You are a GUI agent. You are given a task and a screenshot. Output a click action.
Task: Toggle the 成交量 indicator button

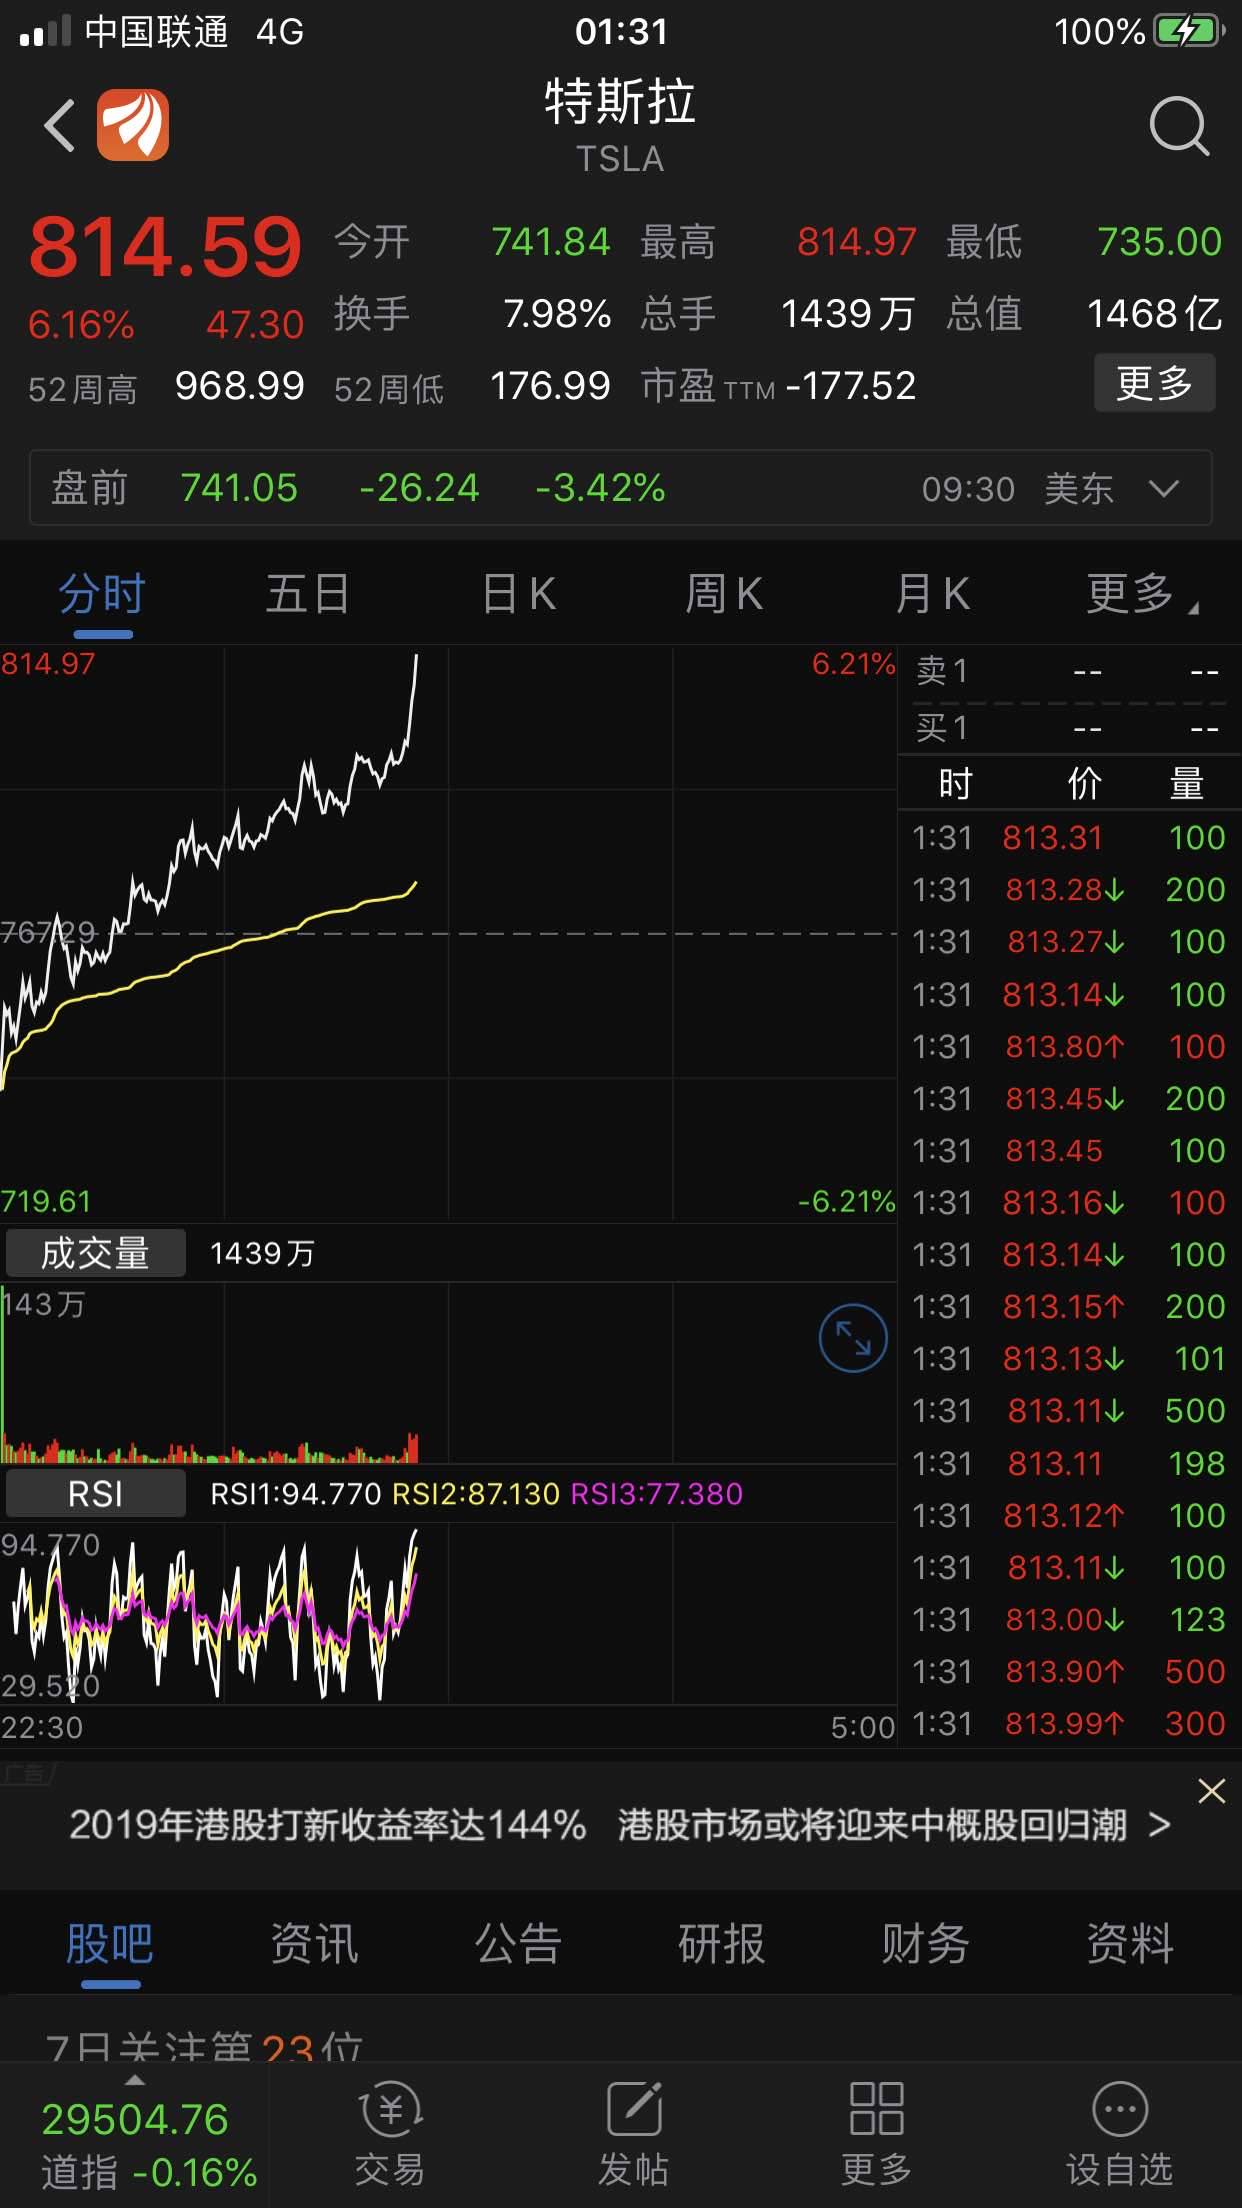click(x=95, y=1253)
